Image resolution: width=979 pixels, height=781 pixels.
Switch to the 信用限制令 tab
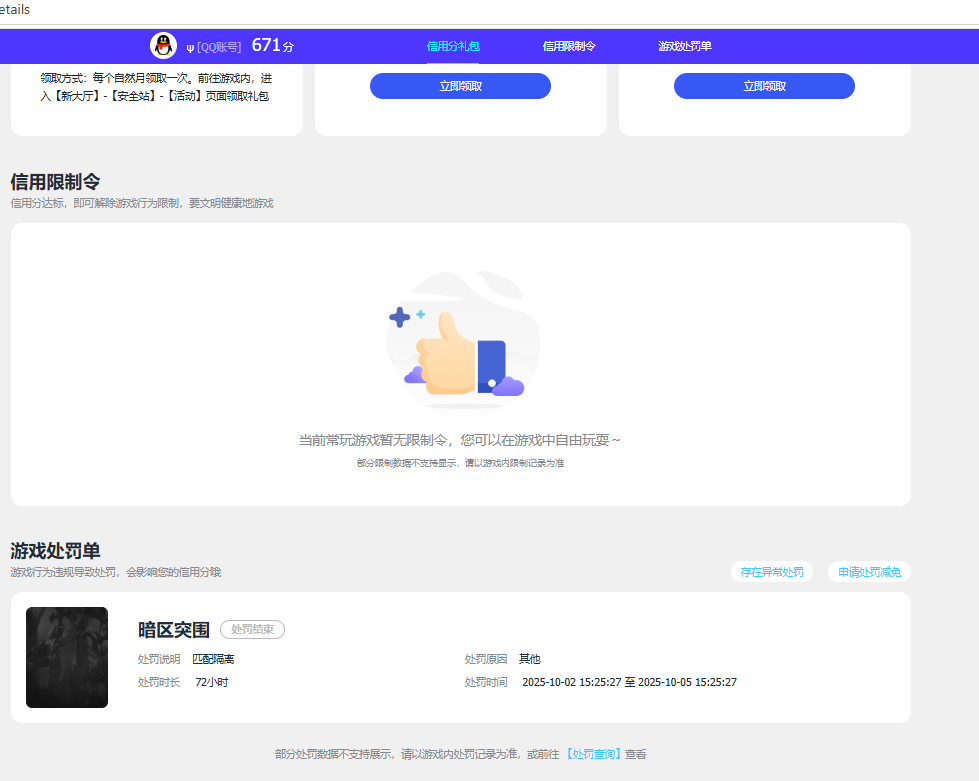(569, 46)
